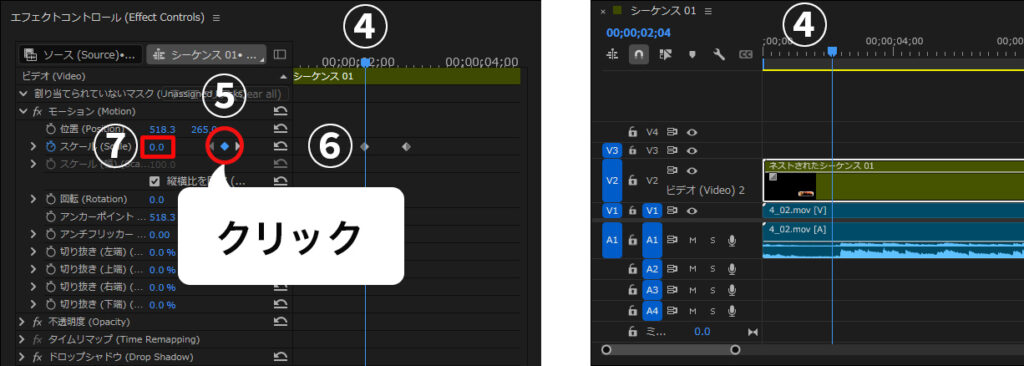This screenshot has width=1024, height=366.
Task: Toggle the Effect Controls timeline view icon
Action: (280, 54)
